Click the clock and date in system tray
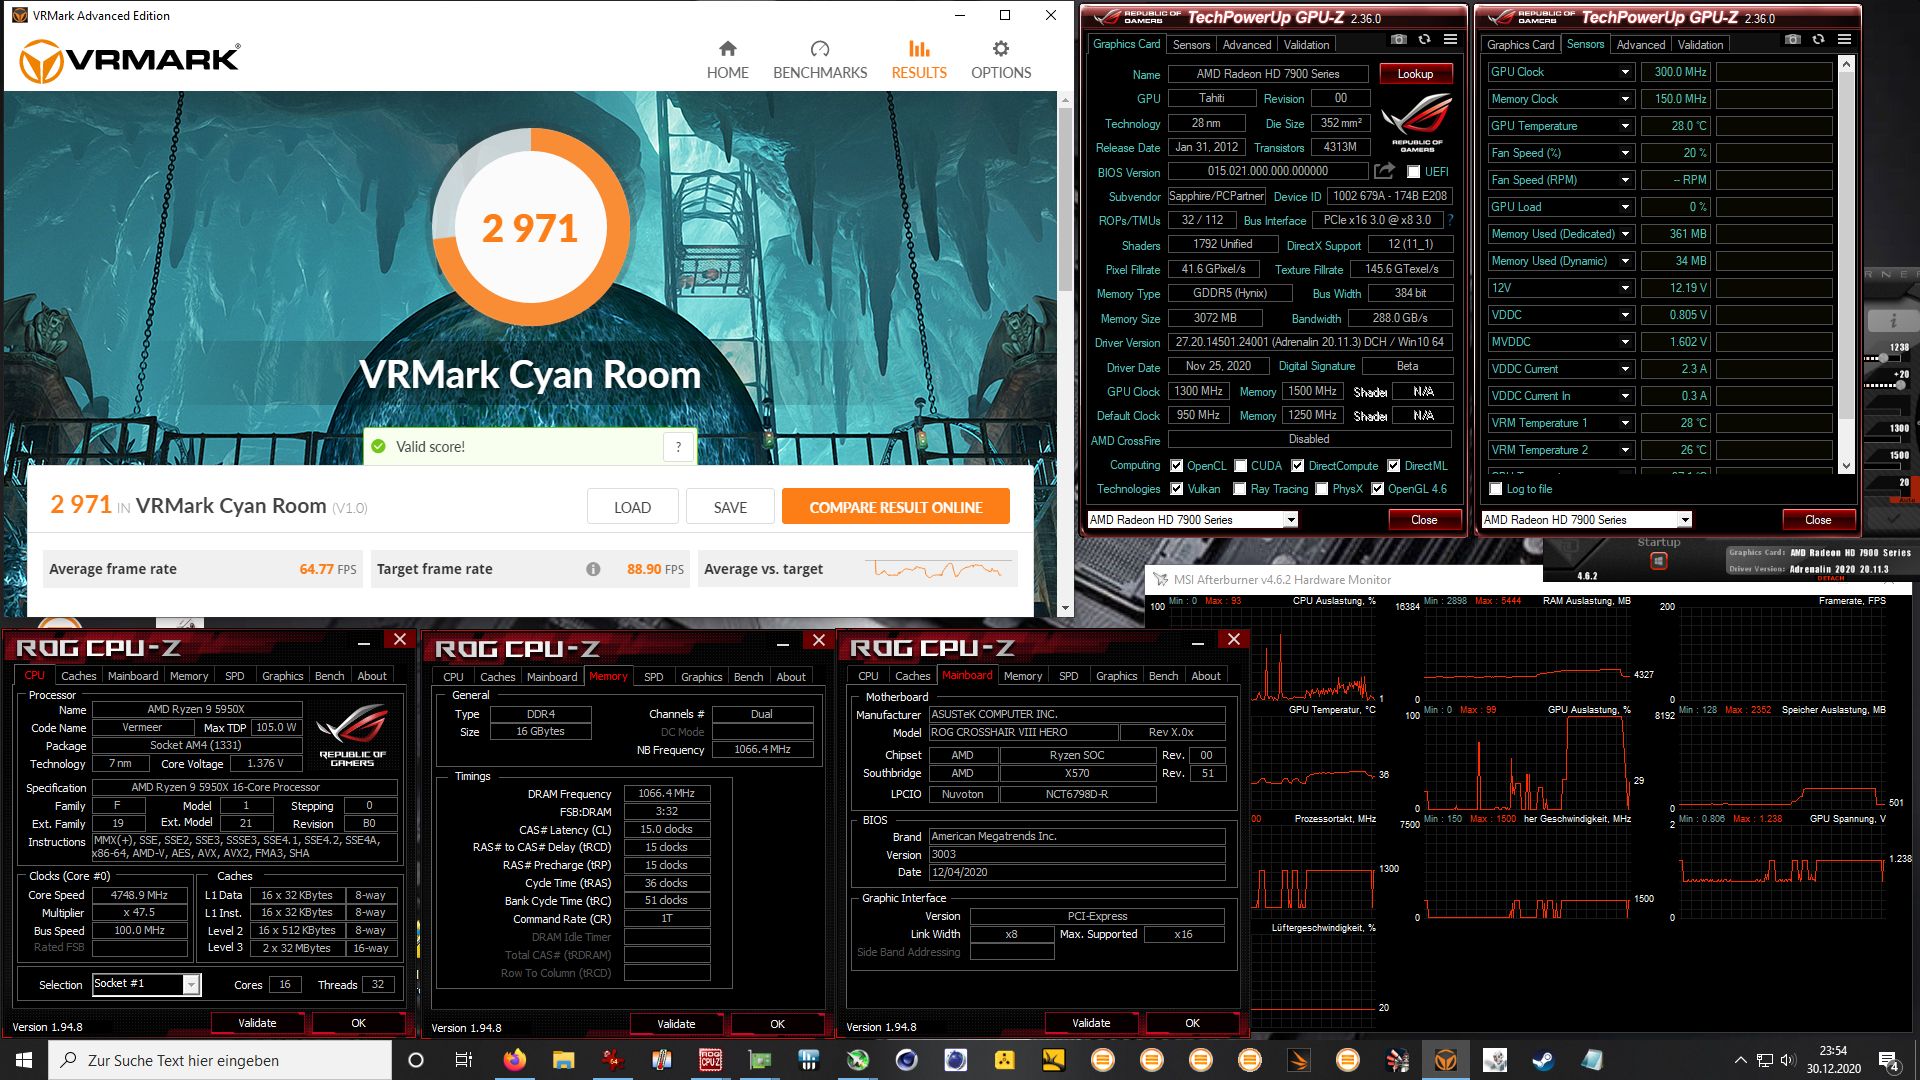The height and width of the screenshot is (1080, 1920). click(x=1833, y=1060)
